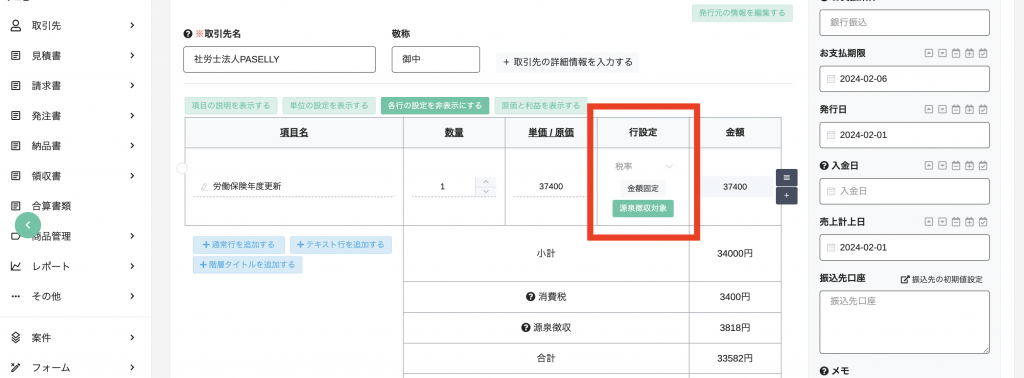Image resolution: width=1024 pixels, height=378 pixels.
Task: Click down-arrow icon for 売上計上日
Action: pos(942,222)
